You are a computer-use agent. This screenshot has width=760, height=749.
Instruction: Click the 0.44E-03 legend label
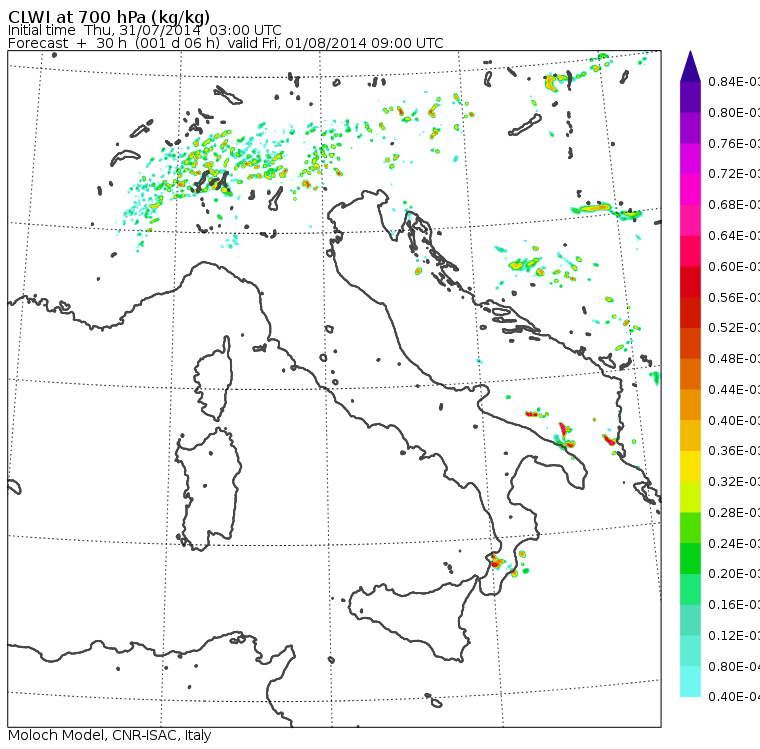734,390
